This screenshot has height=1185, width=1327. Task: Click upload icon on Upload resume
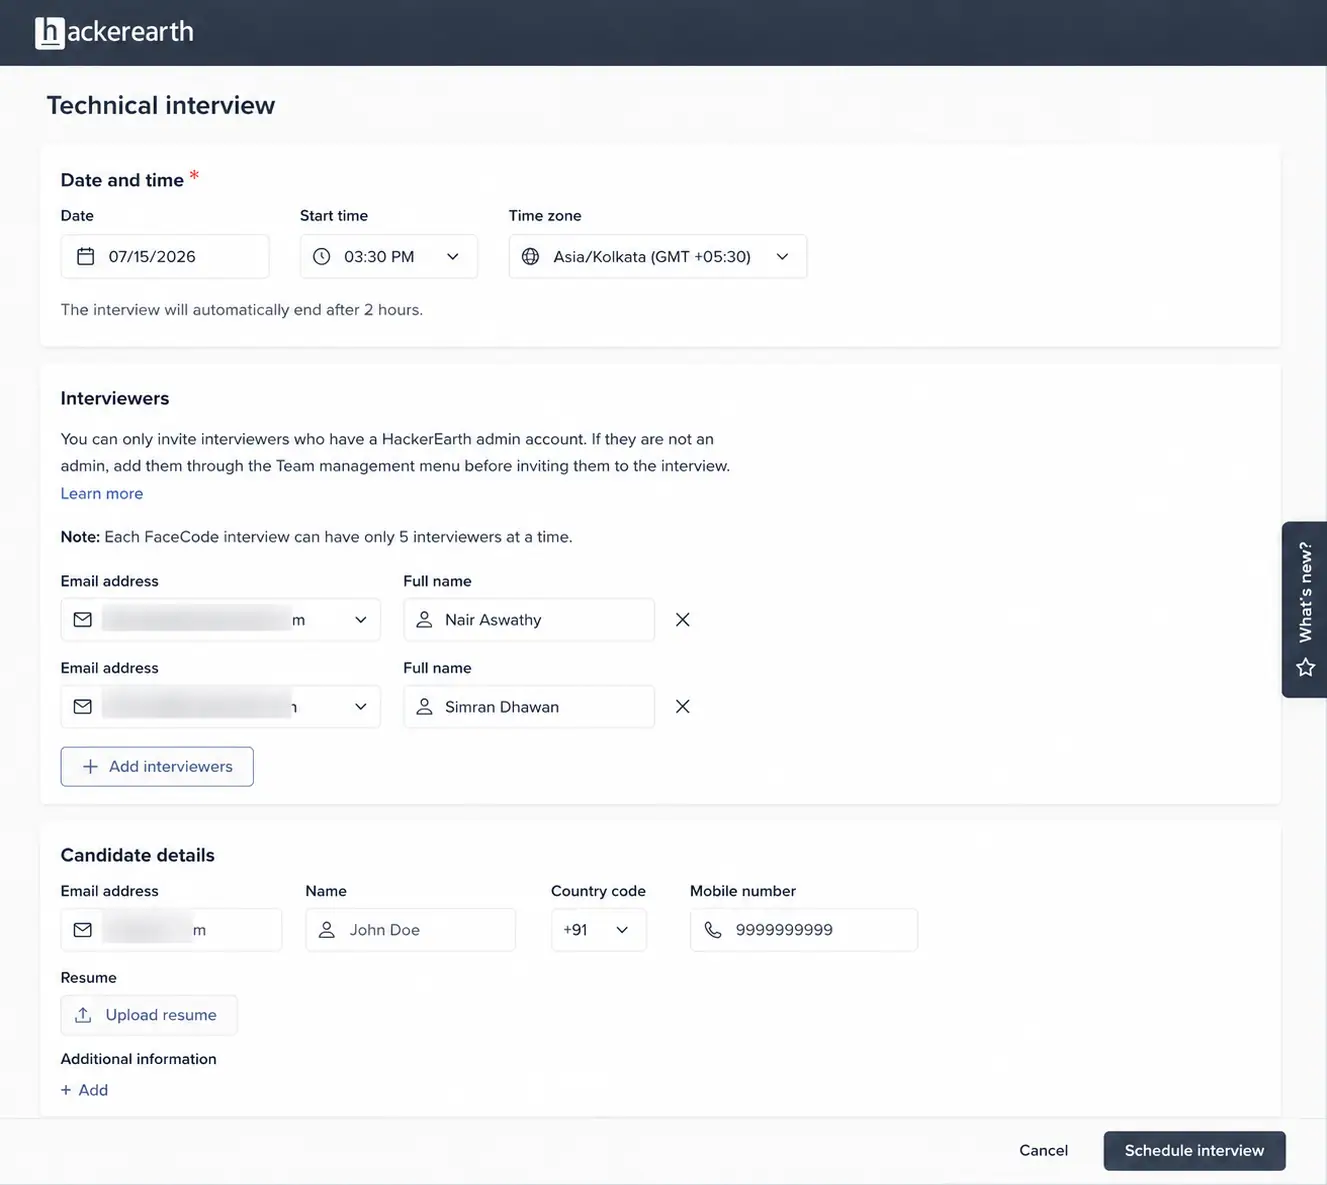click(x=83, y=1015)
